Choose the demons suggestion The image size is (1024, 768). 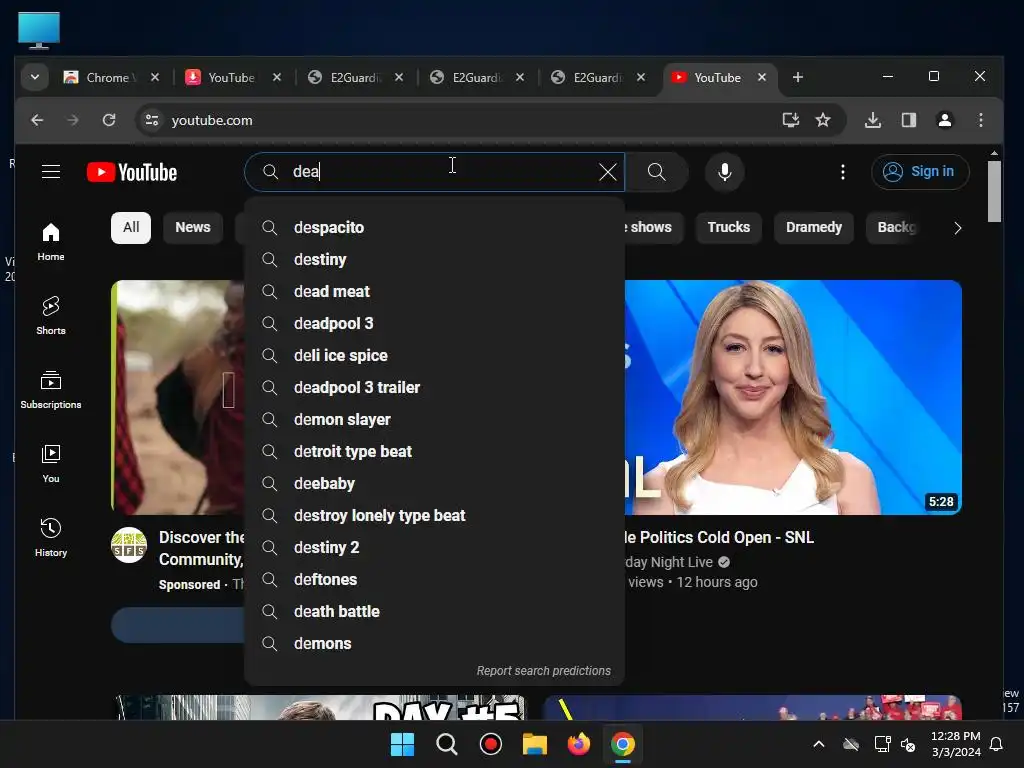434,643
